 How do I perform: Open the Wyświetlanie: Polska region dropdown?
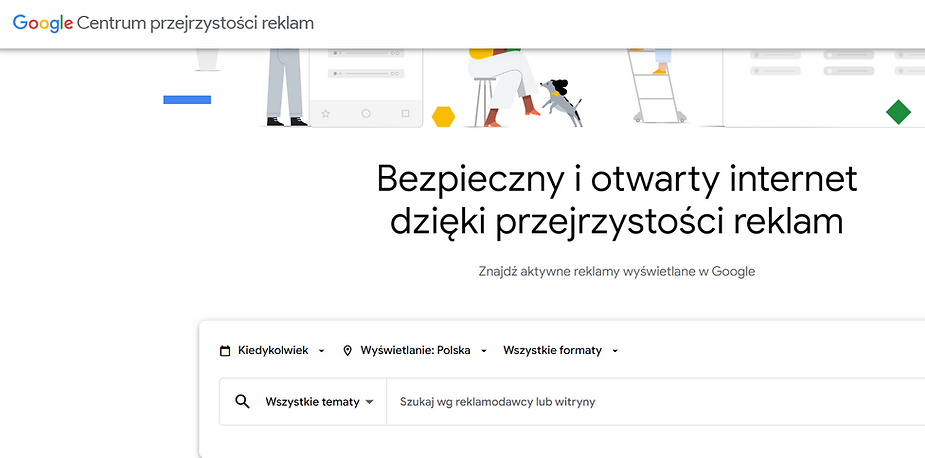pos(415,351)
